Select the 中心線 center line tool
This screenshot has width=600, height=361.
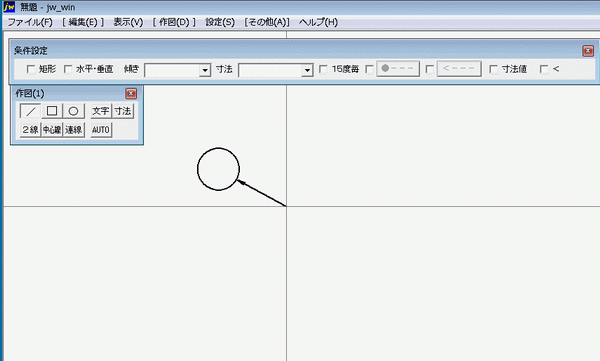point(52,130)
